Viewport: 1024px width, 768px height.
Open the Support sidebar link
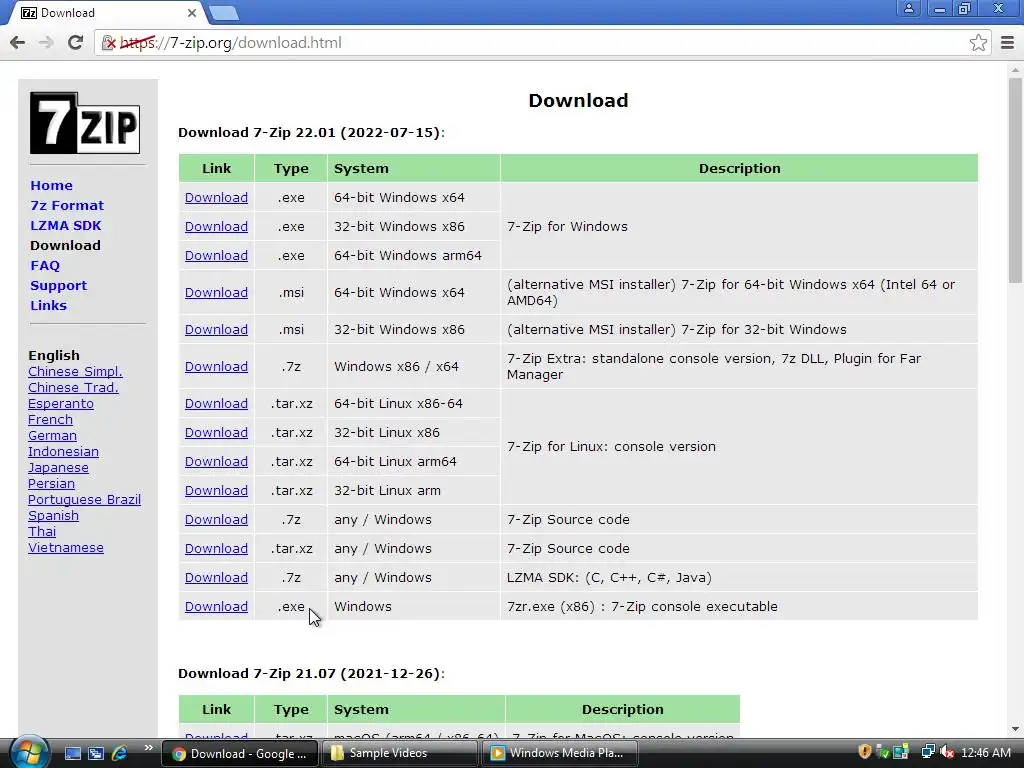[x=58, y=285]
